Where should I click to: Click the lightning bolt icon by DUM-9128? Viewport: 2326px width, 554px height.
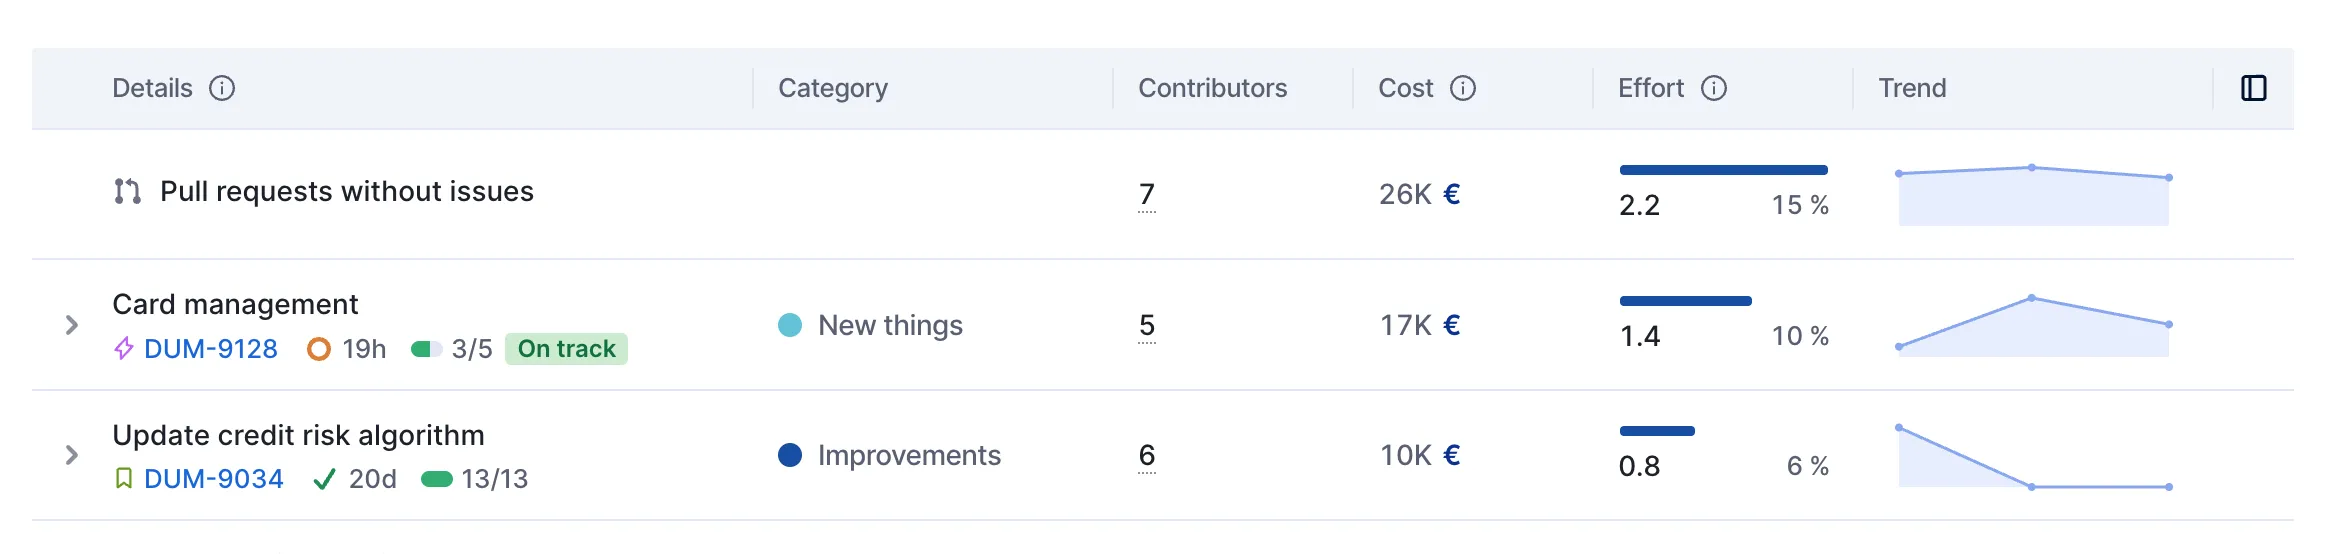point(124,348)
